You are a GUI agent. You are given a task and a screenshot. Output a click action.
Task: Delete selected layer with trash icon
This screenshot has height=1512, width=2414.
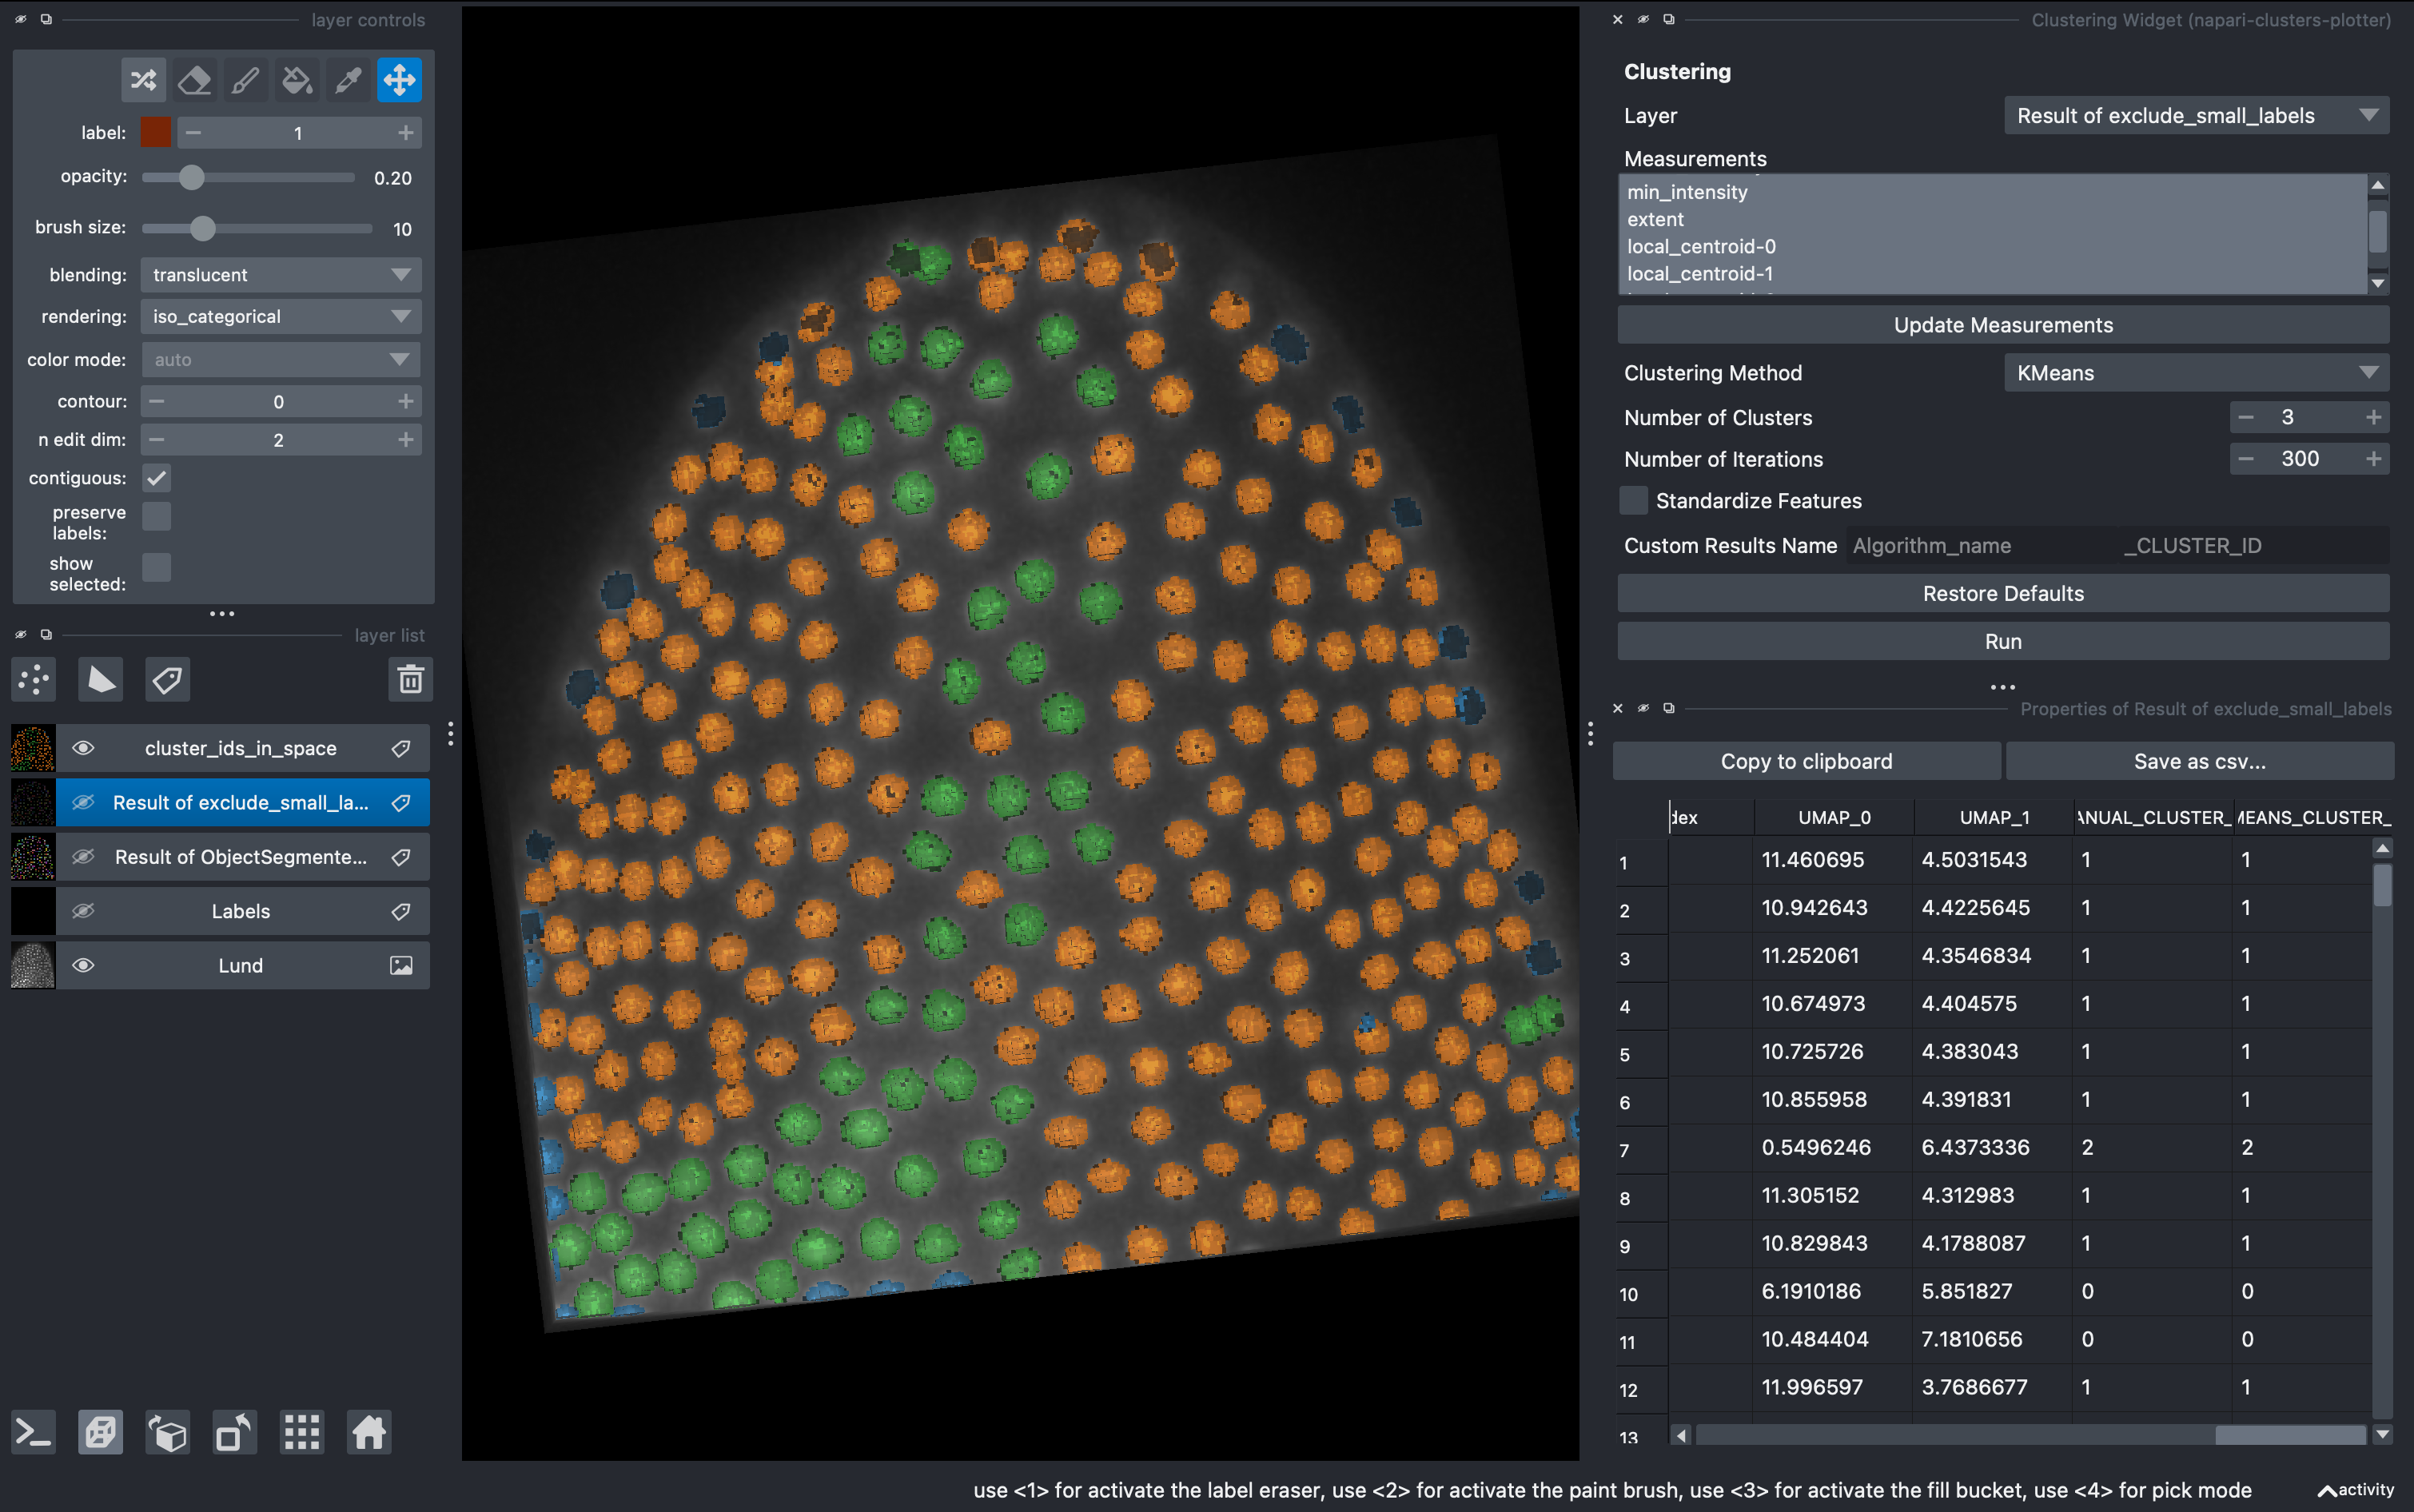(x=410, y=680)
